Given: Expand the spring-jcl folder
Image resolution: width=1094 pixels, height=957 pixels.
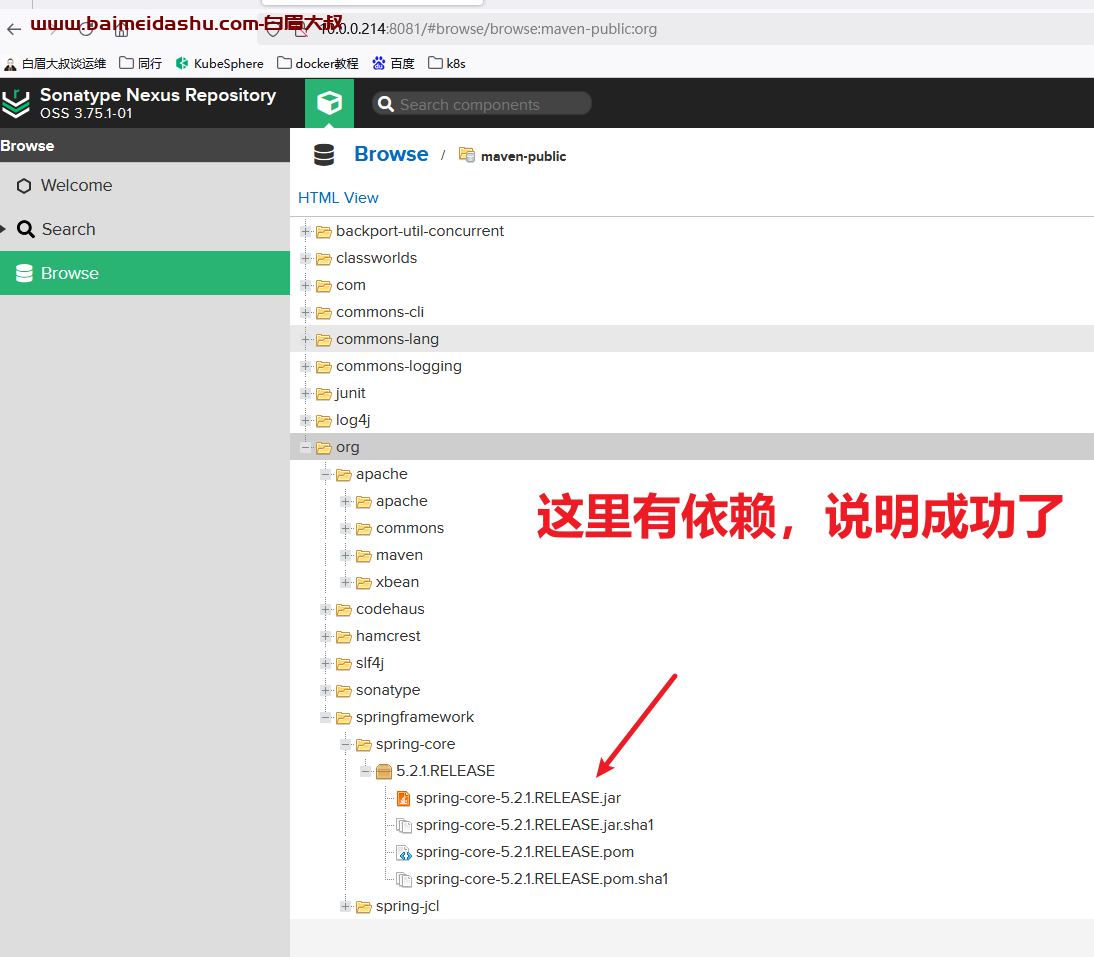Looking at the screenshot, I should click(x=345, y=907).
